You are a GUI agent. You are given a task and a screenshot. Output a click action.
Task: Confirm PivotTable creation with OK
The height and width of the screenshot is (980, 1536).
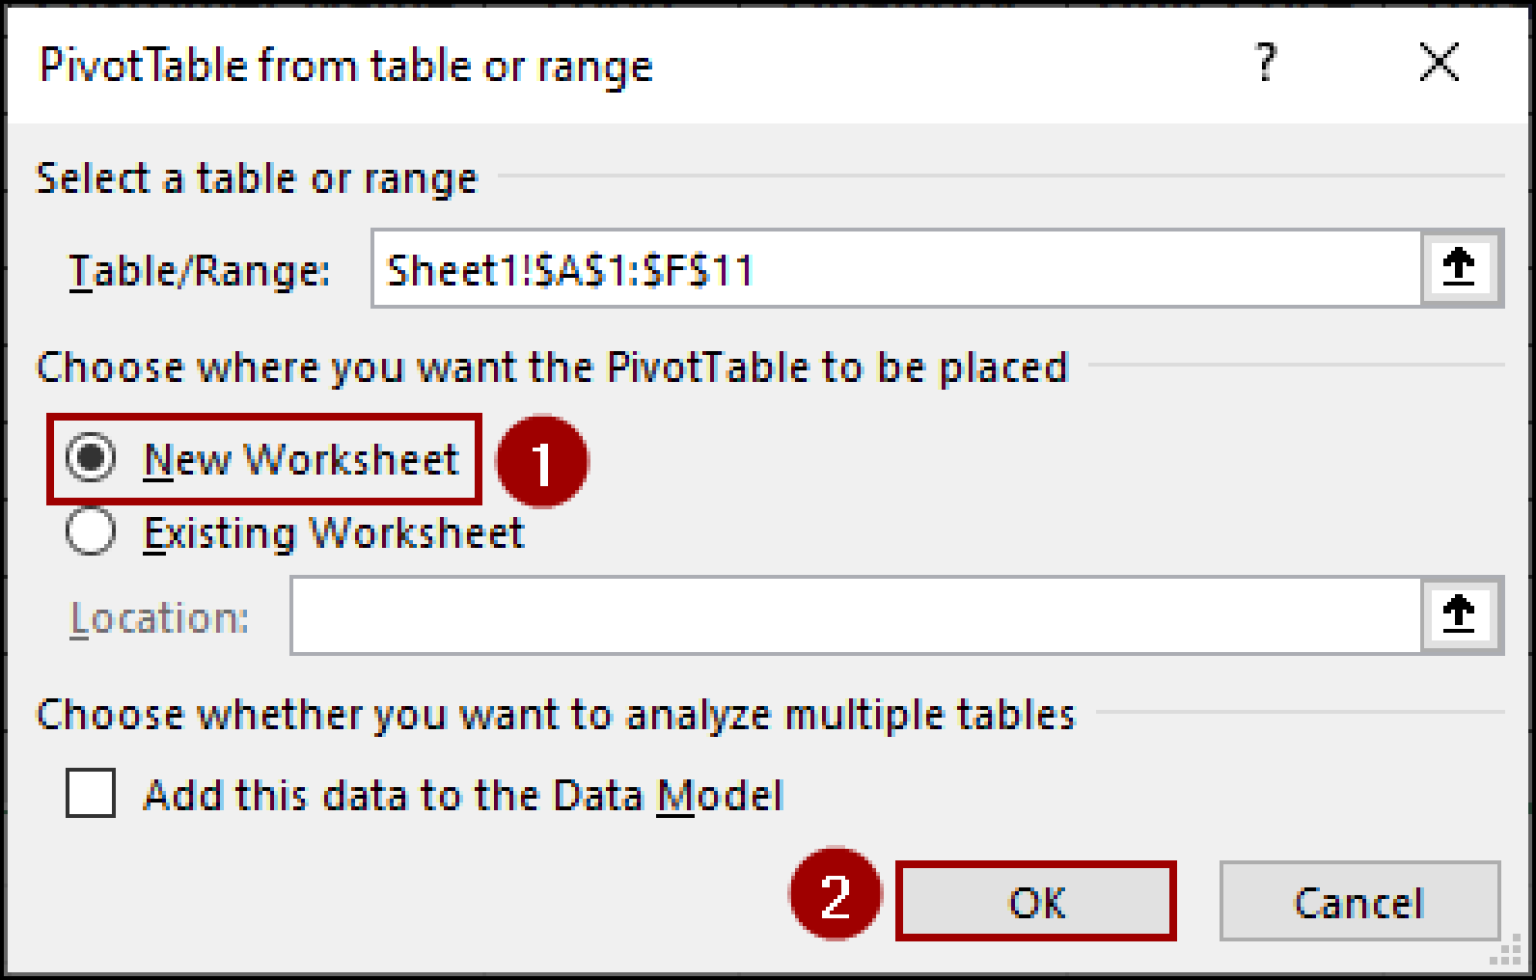click(1036, 901)
